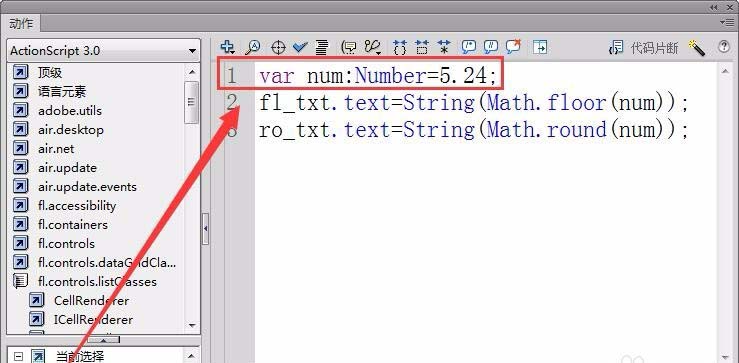Select the 动作 panel tab
The width and height of the screenshot is (739, 363).
click(21, 24)
